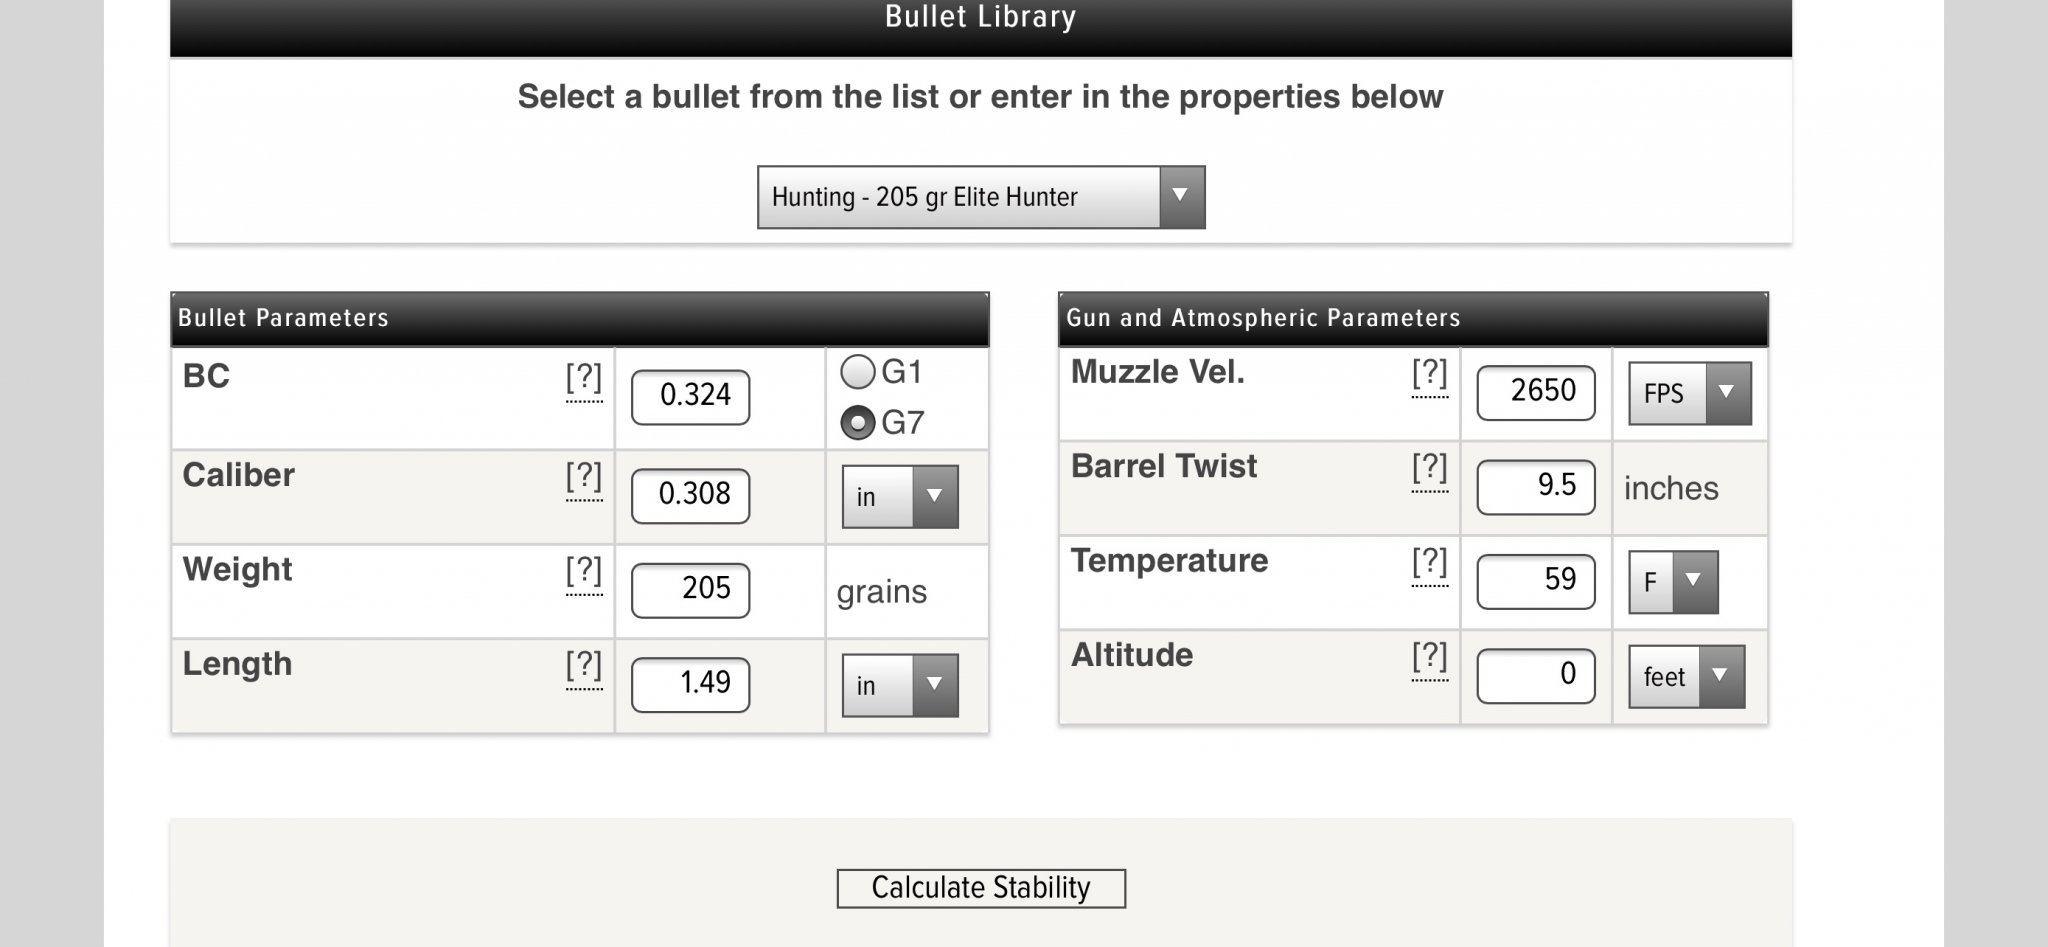The height and width of the screenshot is (947, 2048).
Task: Click the Caliber help [?] icon
Action: (584, 476)
